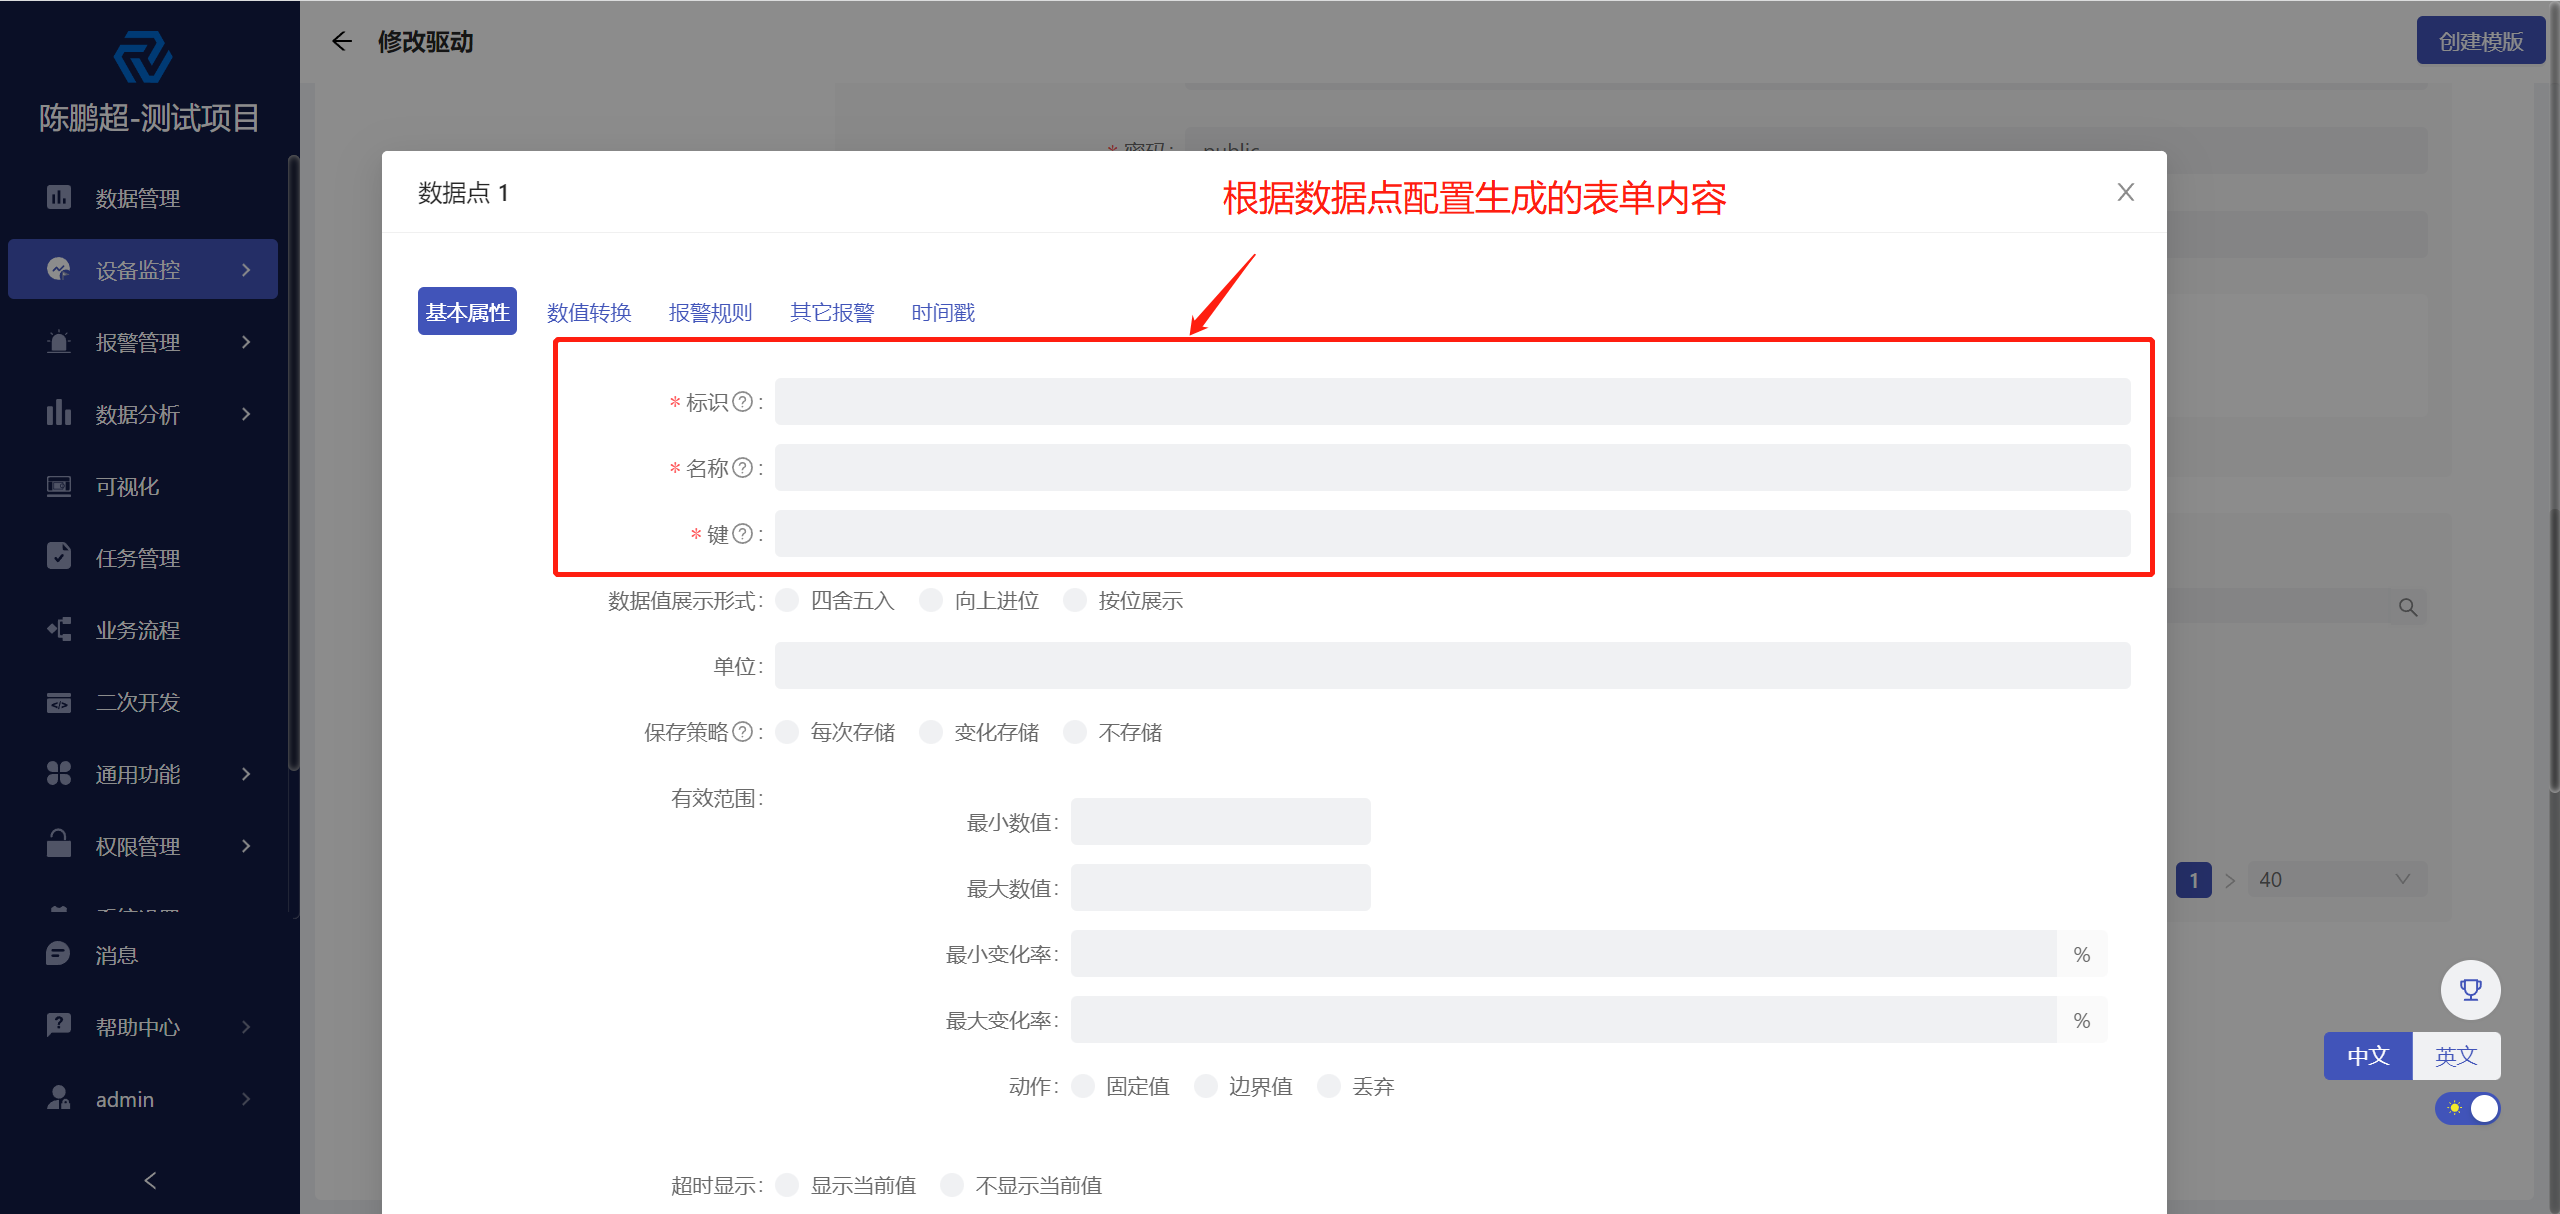Click the help icon next to 标识
This screenshot has height=1214, width=2560.
click(742, 402)
